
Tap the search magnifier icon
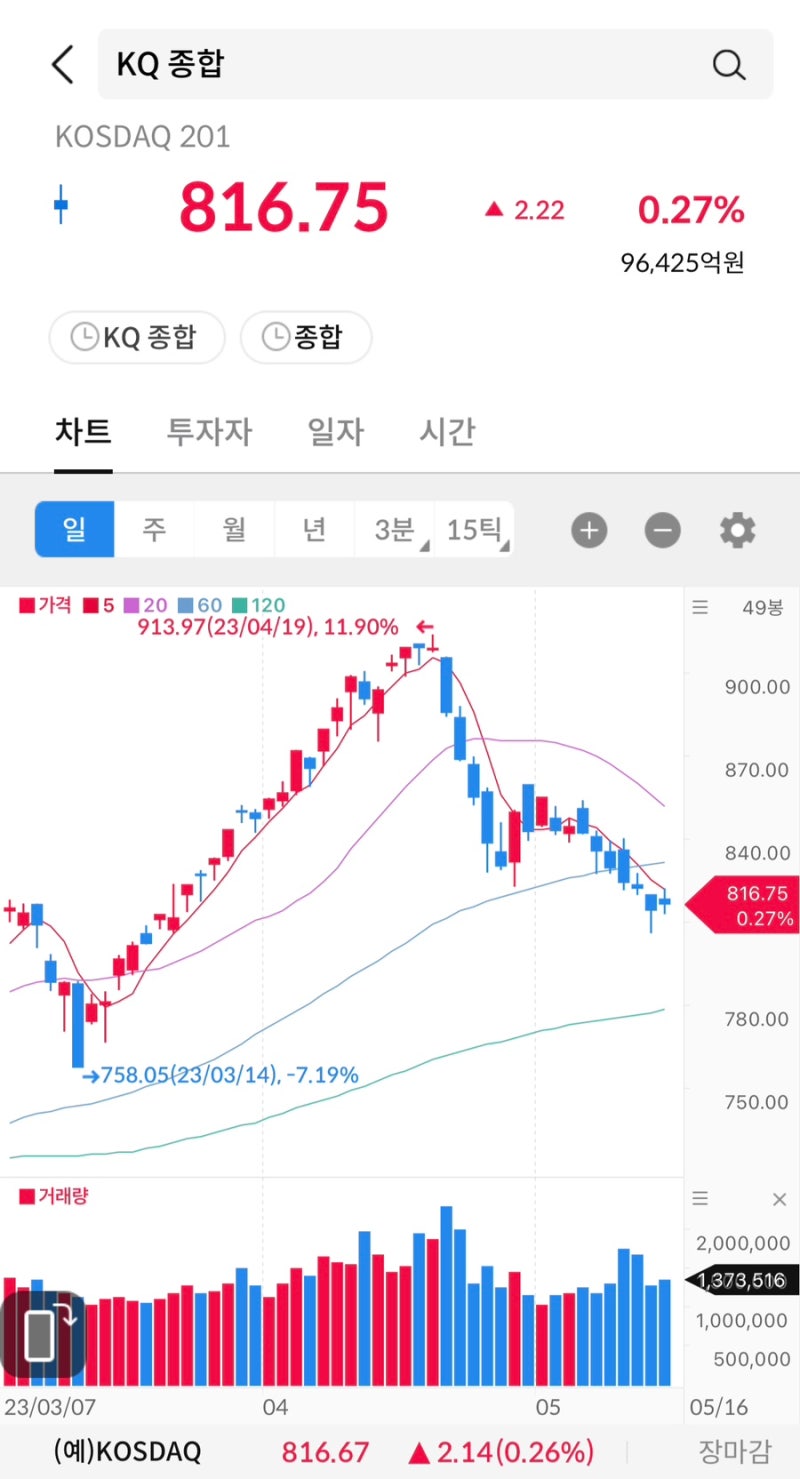tap(729, 64)
